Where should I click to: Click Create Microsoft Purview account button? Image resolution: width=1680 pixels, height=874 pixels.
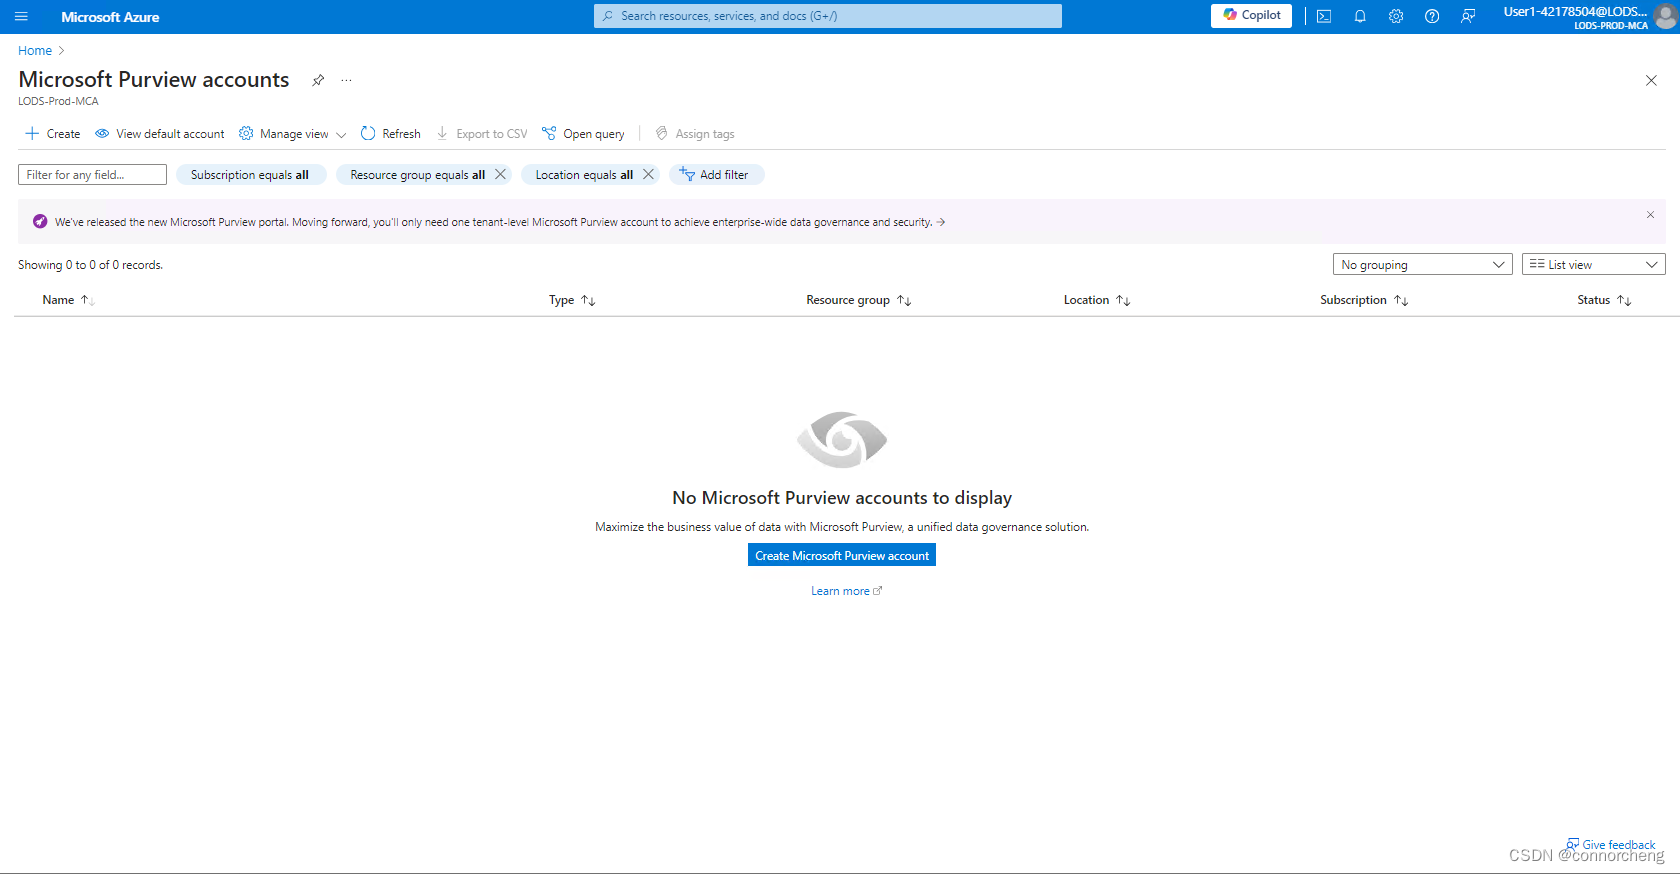point(842,556)
